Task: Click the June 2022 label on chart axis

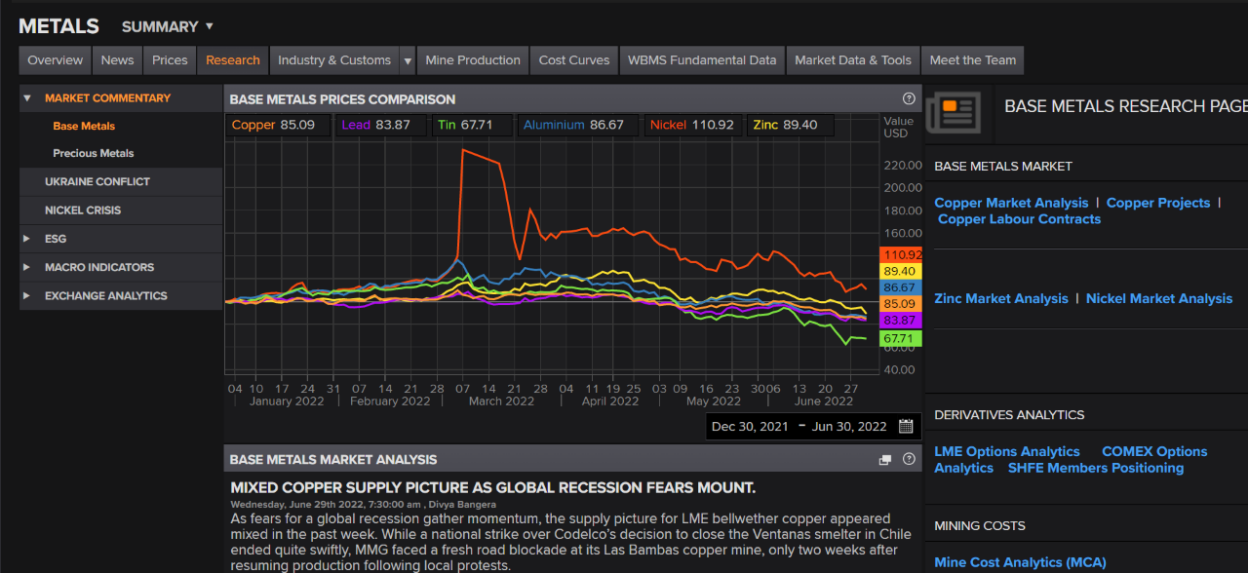Action: tap(823, 401)
